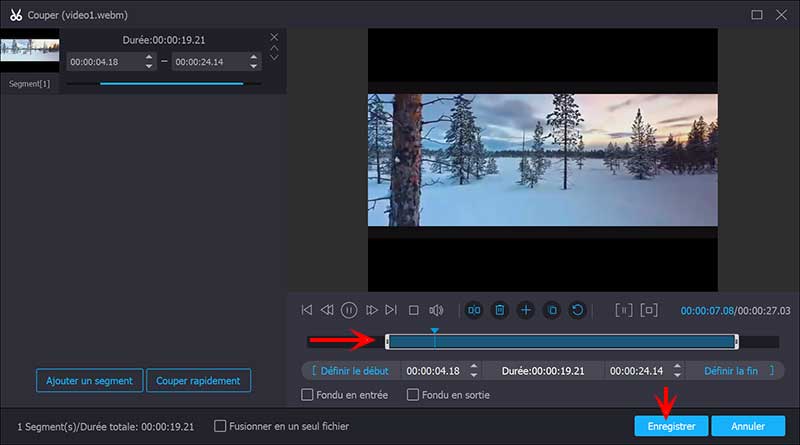Reset the cut with the undo icon
The width and height of the screenshot is (800, 445).
pyautogui.click(x=577, y=311)
